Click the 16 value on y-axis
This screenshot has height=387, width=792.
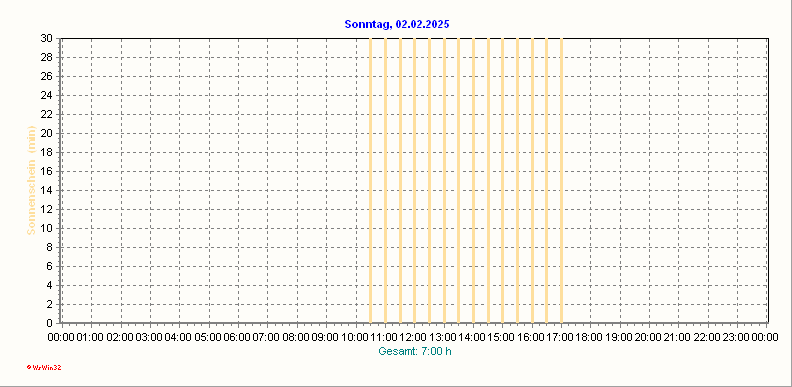[48, 171]
